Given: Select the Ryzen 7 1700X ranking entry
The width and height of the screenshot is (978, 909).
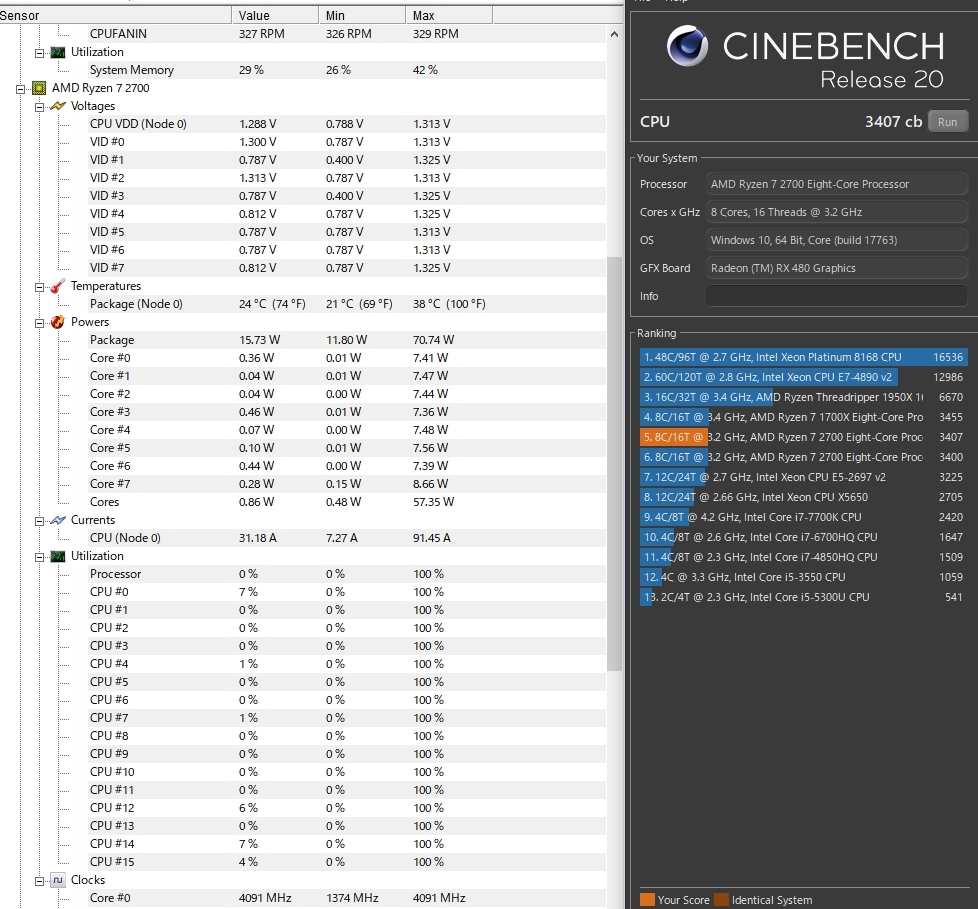Looking at the screenshot, I should 803,417.
